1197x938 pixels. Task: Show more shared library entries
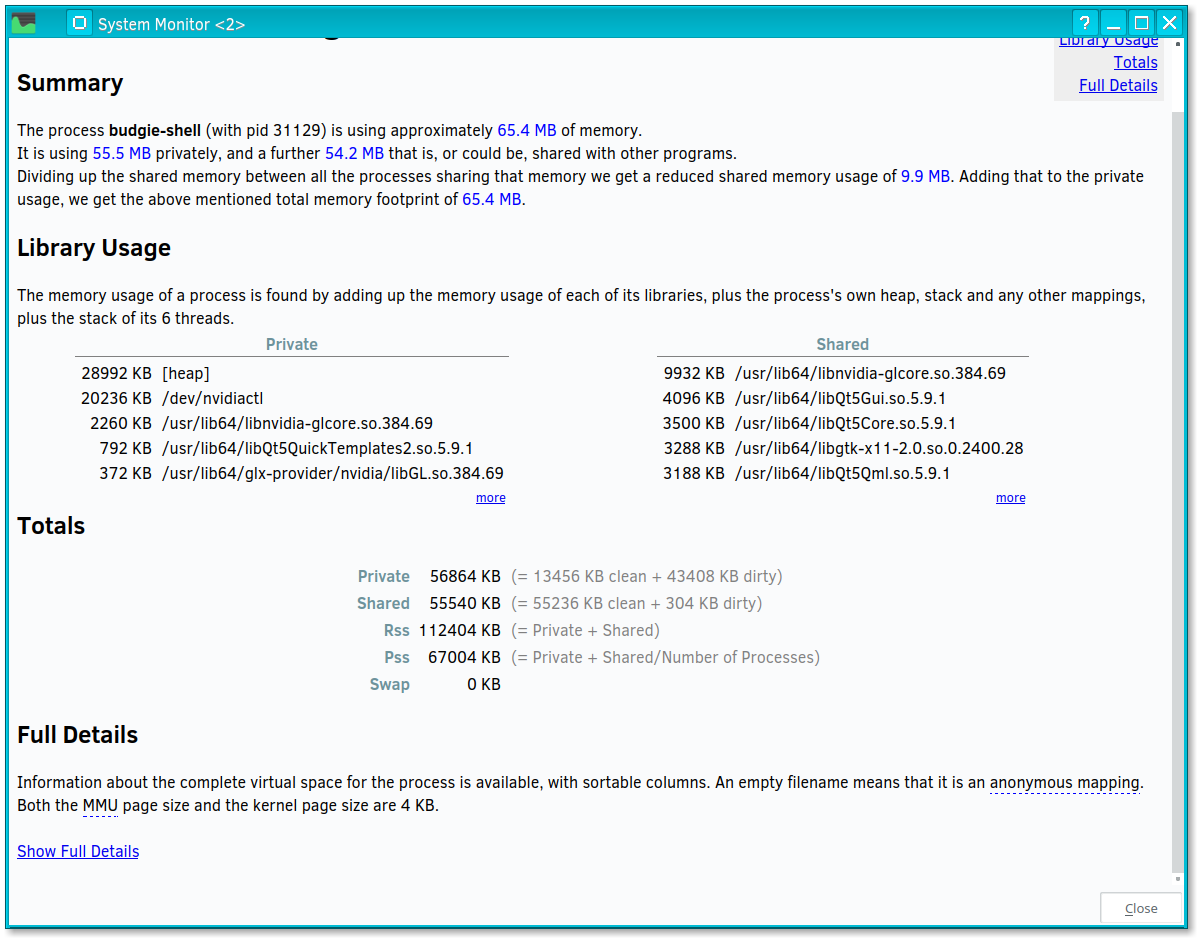point(1010,498)
